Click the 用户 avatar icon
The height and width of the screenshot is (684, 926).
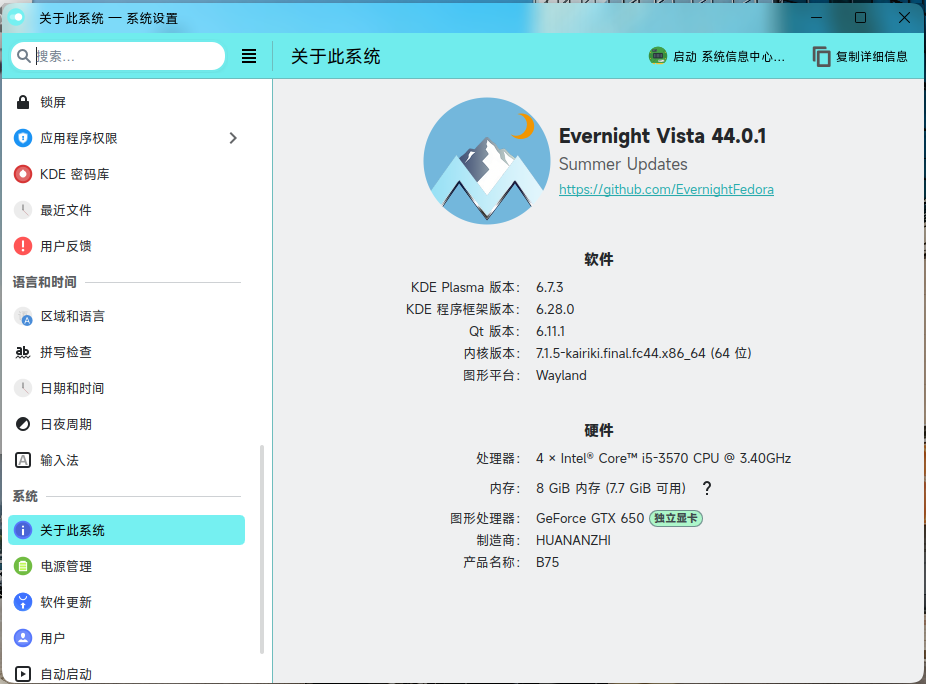point(23,638)
